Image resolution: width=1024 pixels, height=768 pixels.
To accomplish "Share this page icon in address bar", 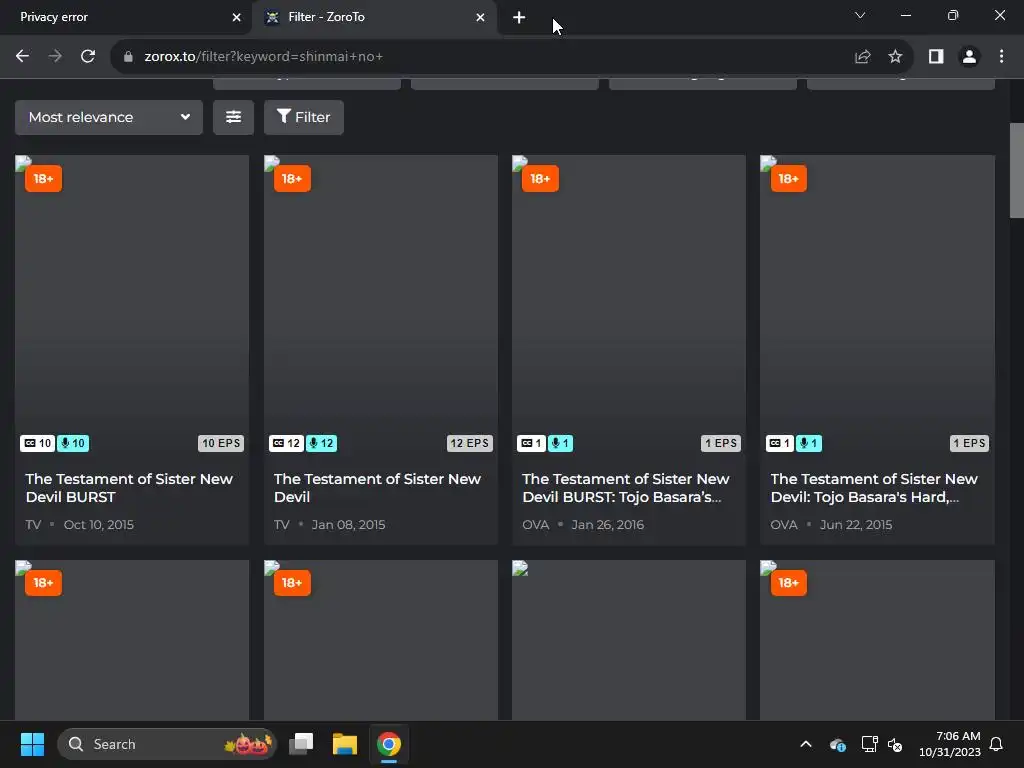I will click(x=863, y=57).
